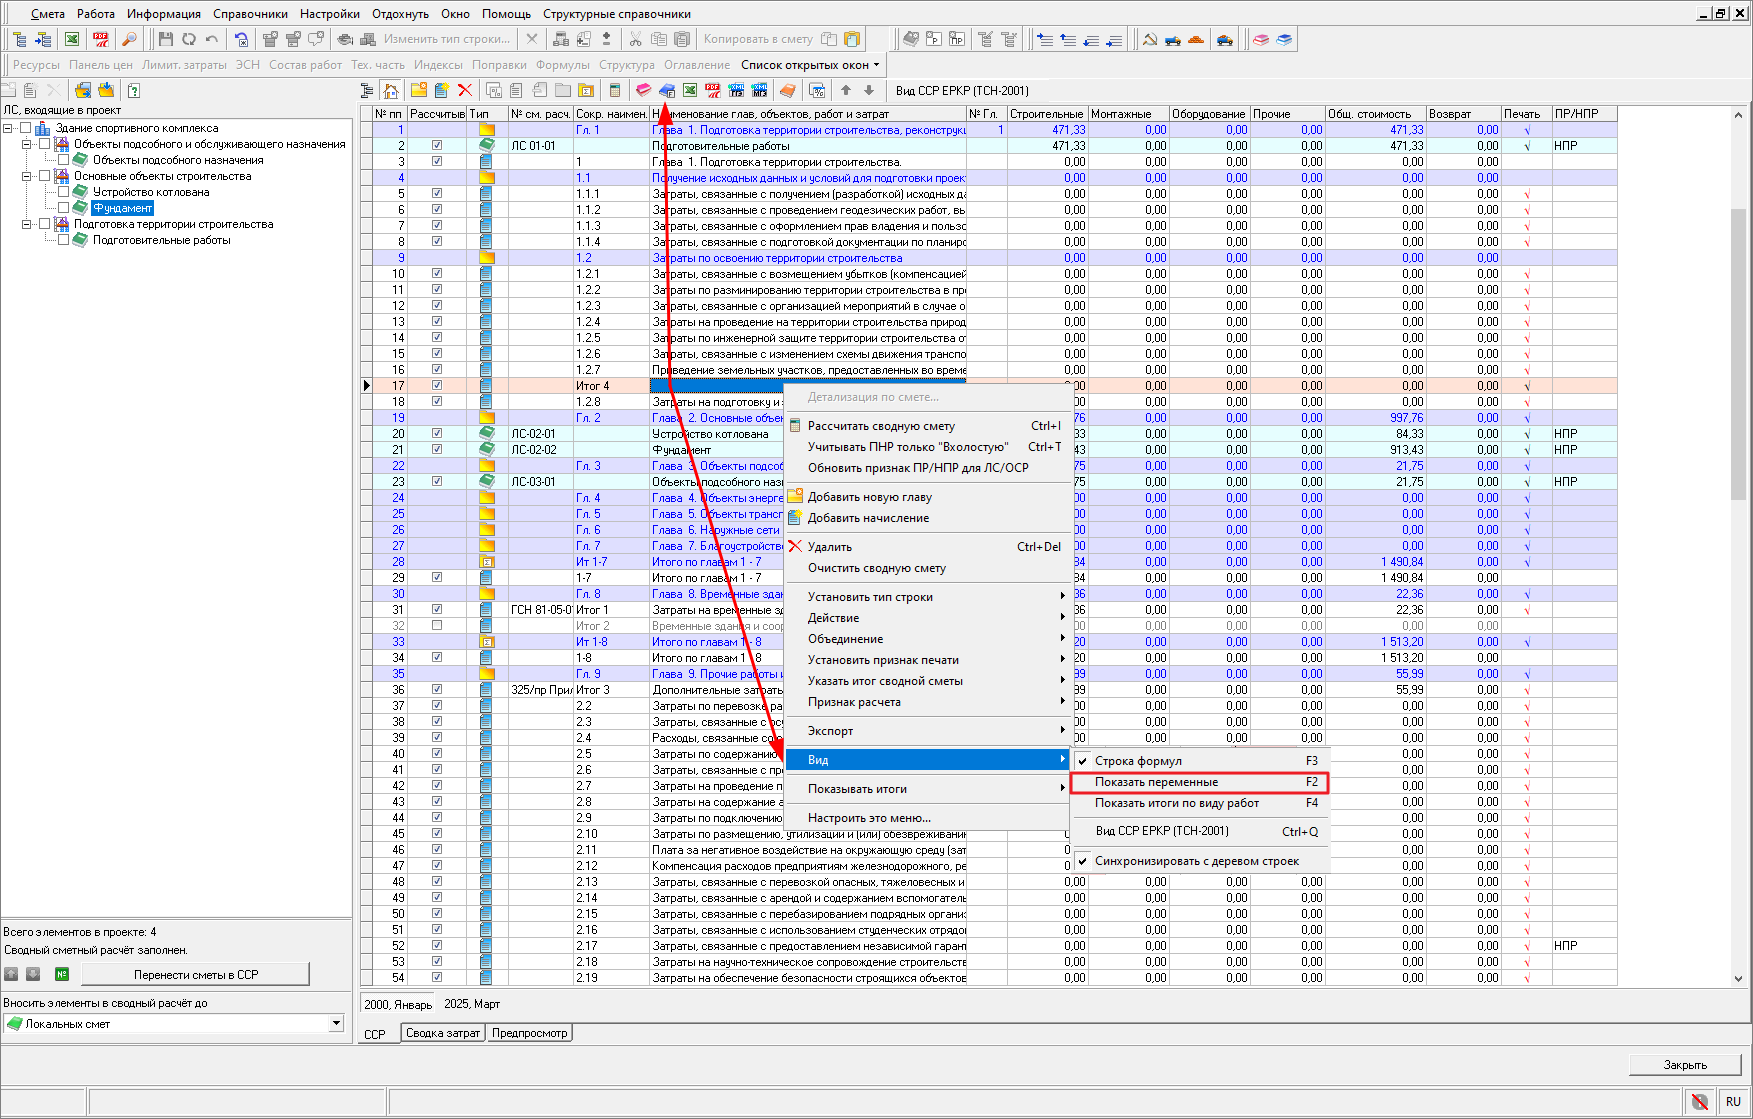Click the green № numbering icon
1753x1119 pixels.
62,974
